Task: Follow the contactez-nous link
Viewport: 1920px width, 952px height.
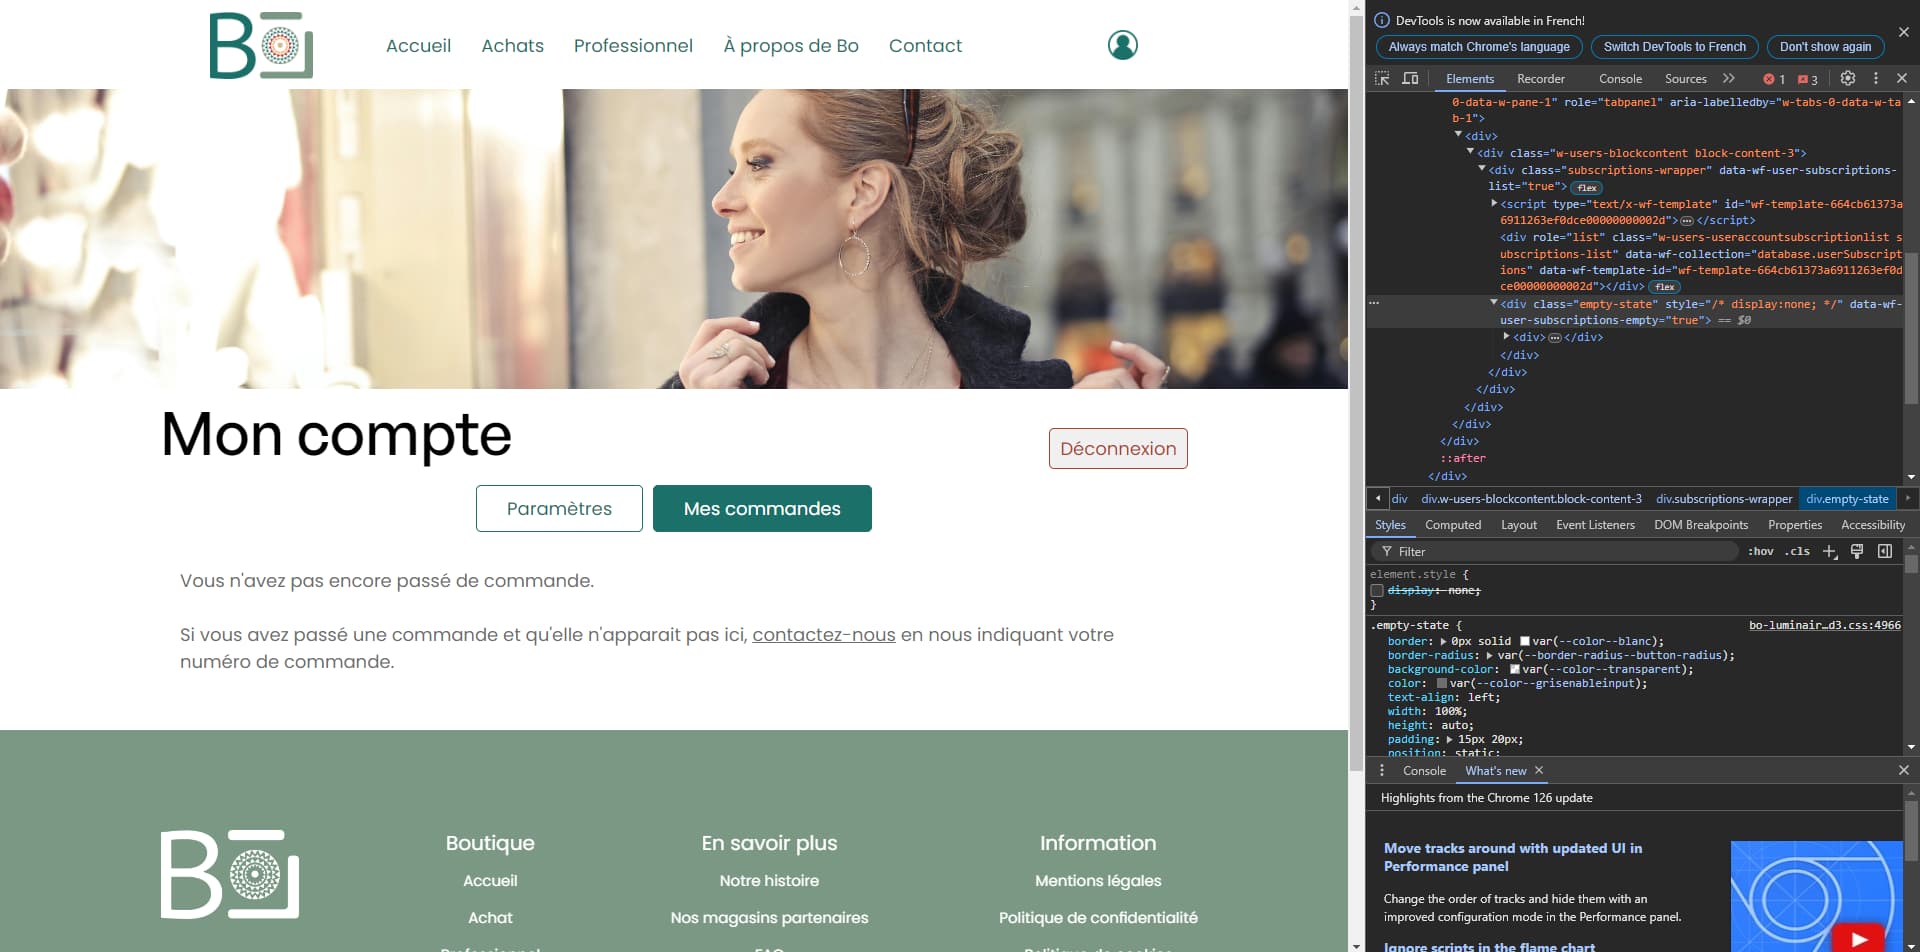Action: click(824, 635)
